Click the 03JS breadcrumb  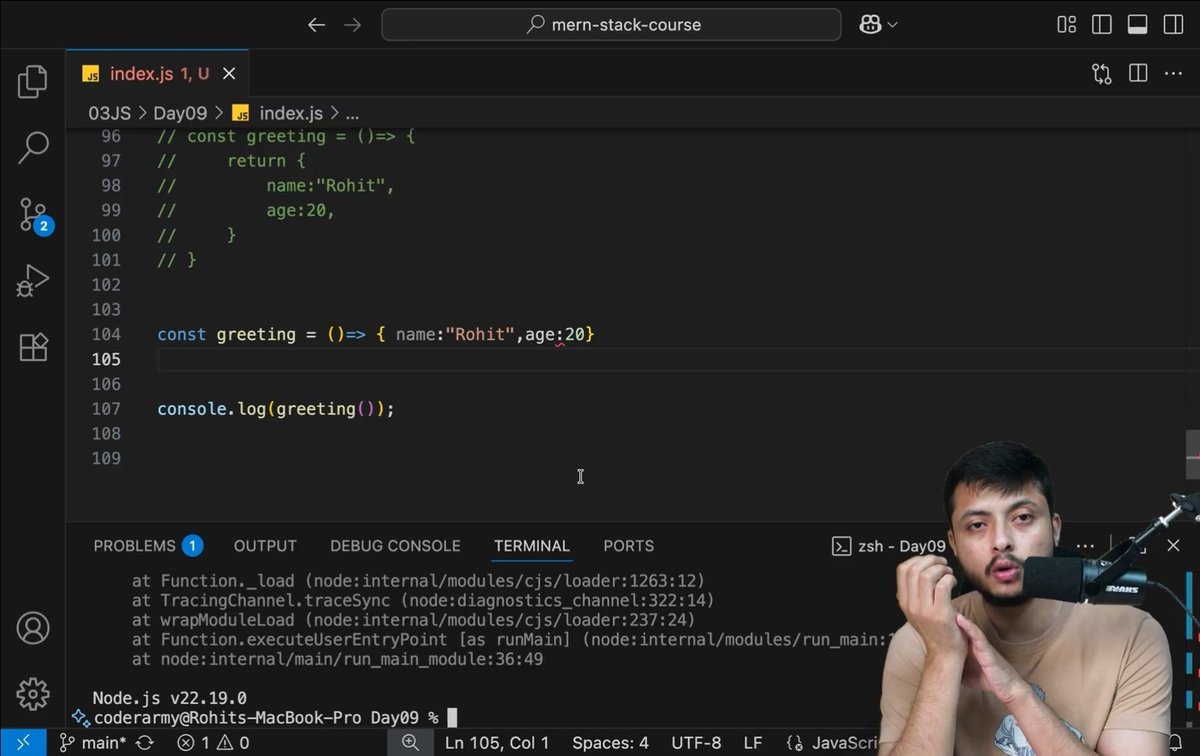[110, 113]
